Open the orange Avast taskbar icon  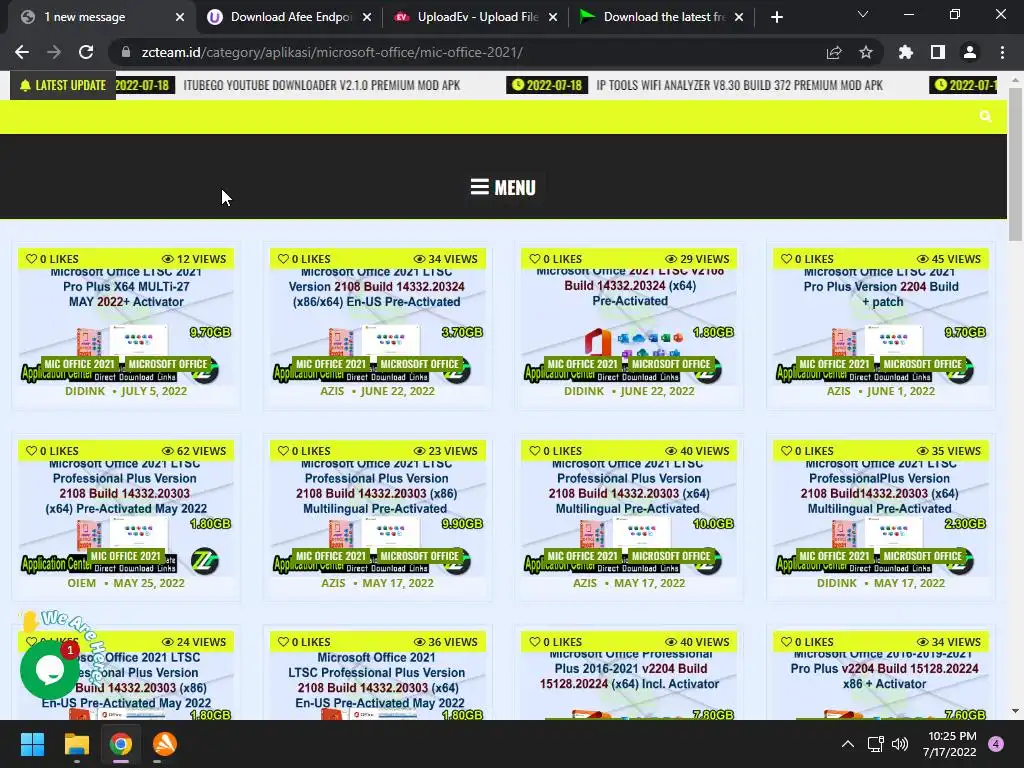tap(165, 744)
